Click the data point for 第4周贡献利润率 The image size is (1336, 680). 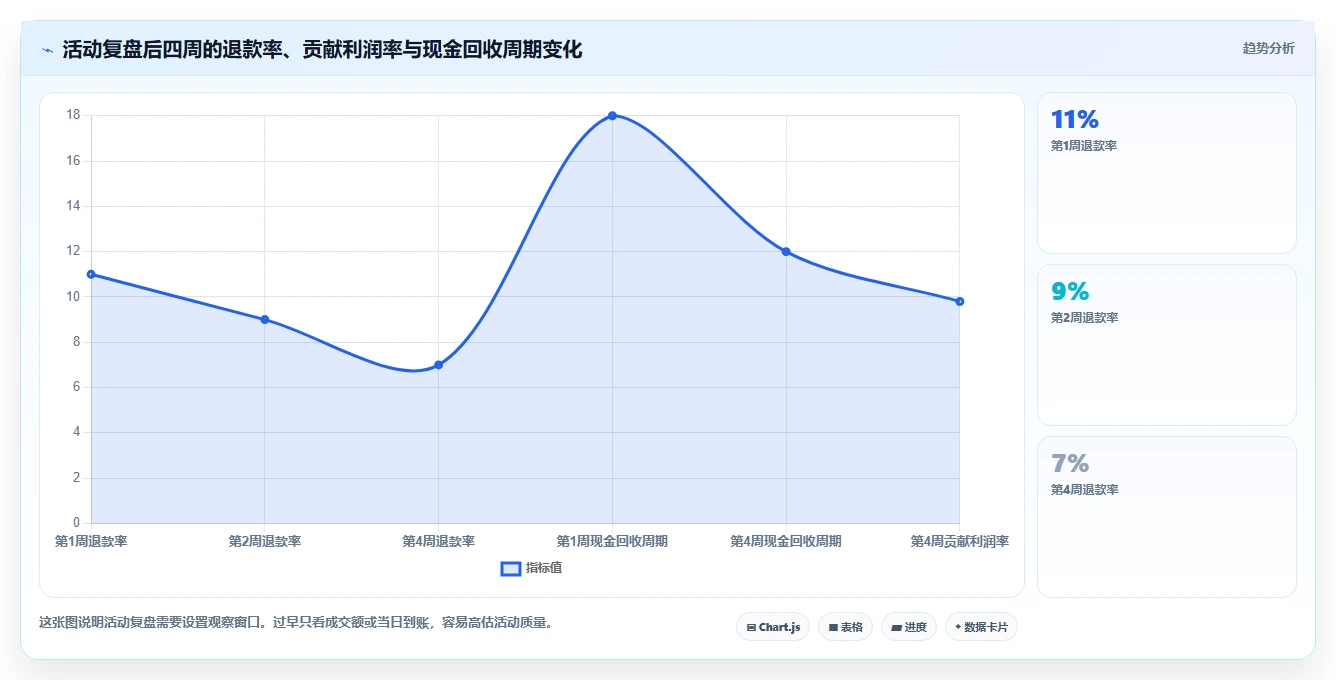click(960, 301)
